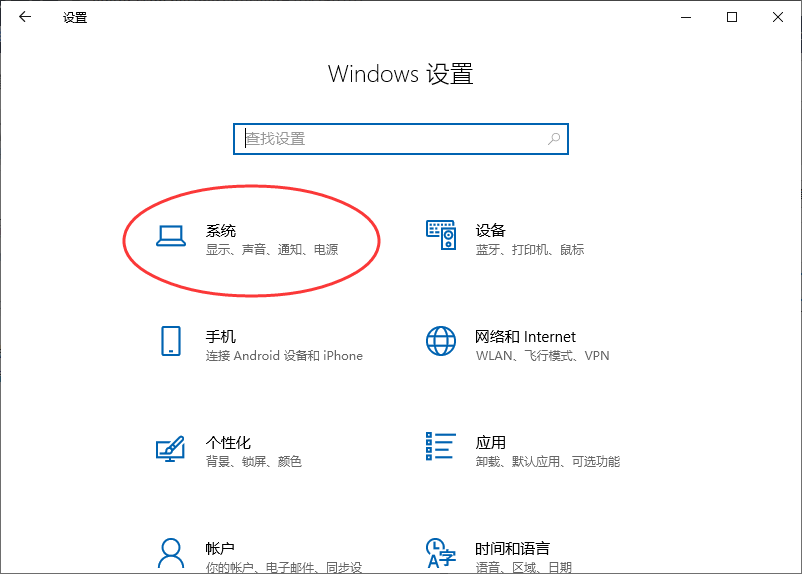Open the 帐户 person icon
This screenshot has width=802, height=574.
(171, 553)
